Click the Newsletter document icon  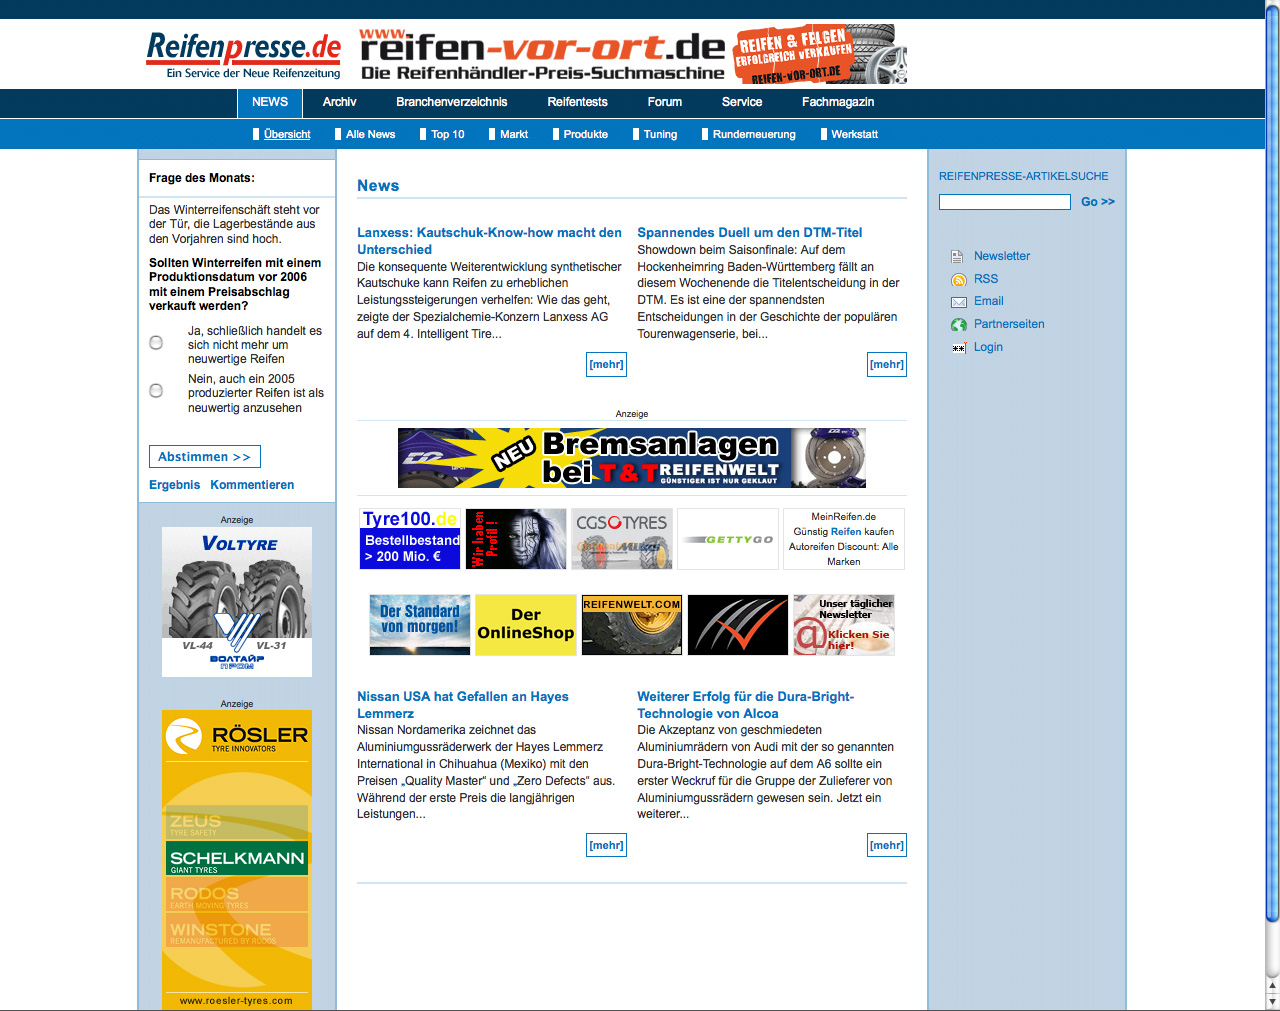click(x=957, y=257)
